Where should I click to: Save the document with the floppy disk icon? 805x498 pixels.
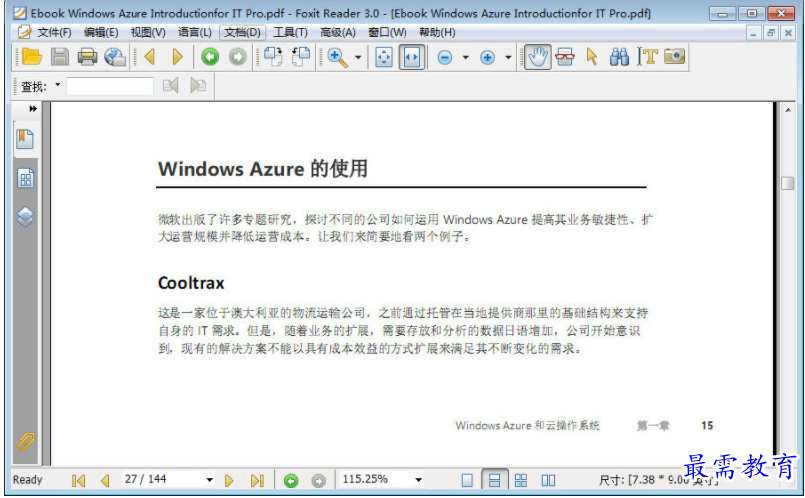click(60, 56)
